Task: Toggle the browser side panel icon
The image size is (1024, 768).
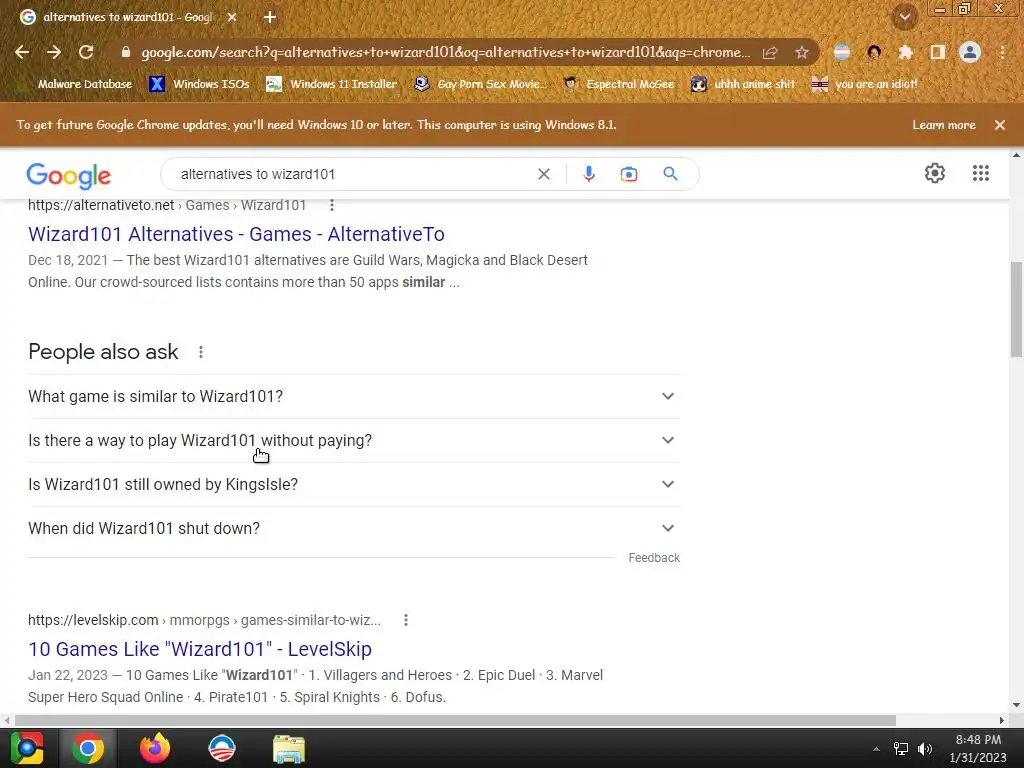Action: (x=938, y=52)
